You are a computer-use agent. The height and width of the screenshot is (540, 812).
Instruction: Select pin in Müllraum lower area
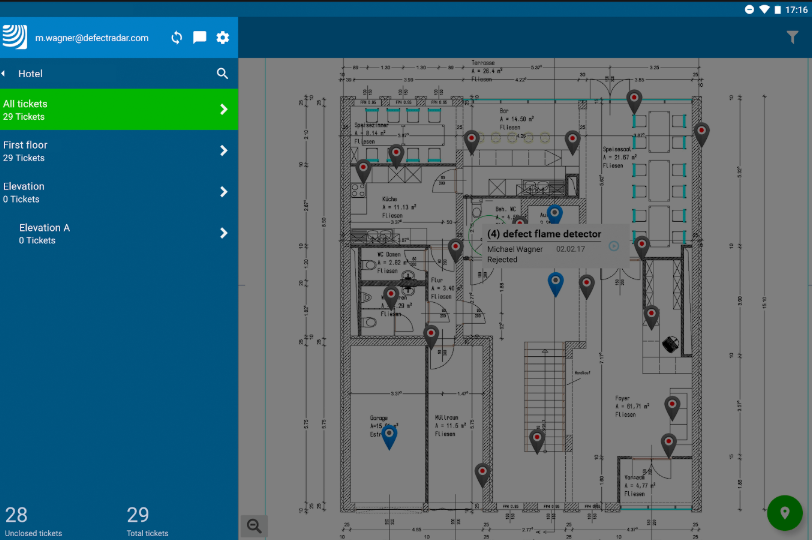[x=483, y=476]
